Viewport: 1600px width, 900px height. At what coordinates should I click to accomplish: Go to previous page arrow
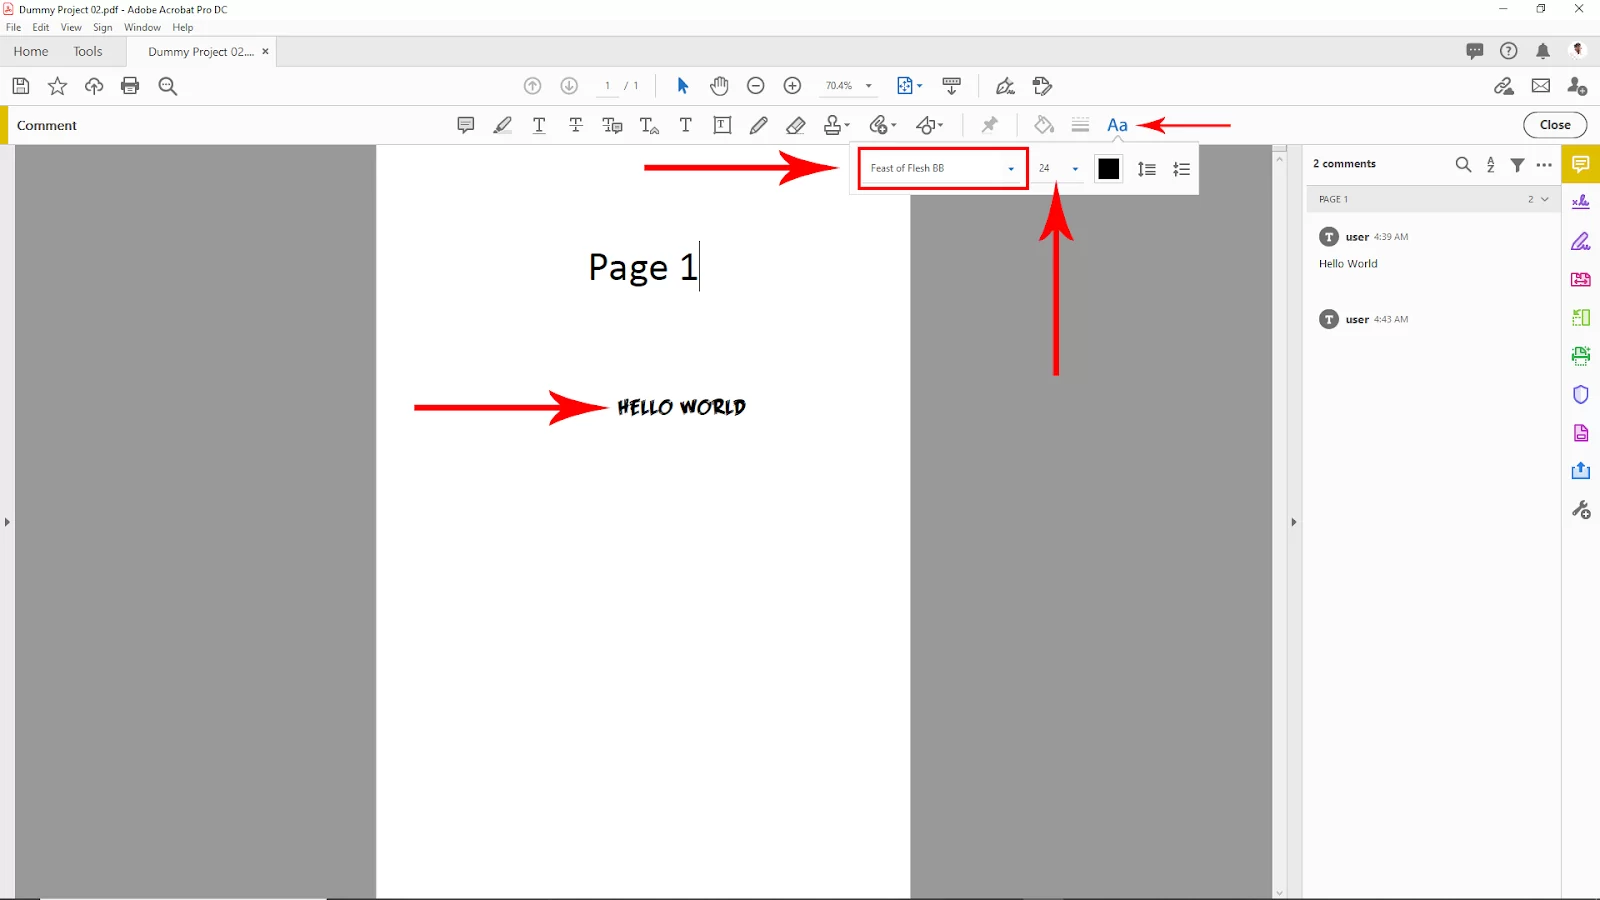[533, 86]
